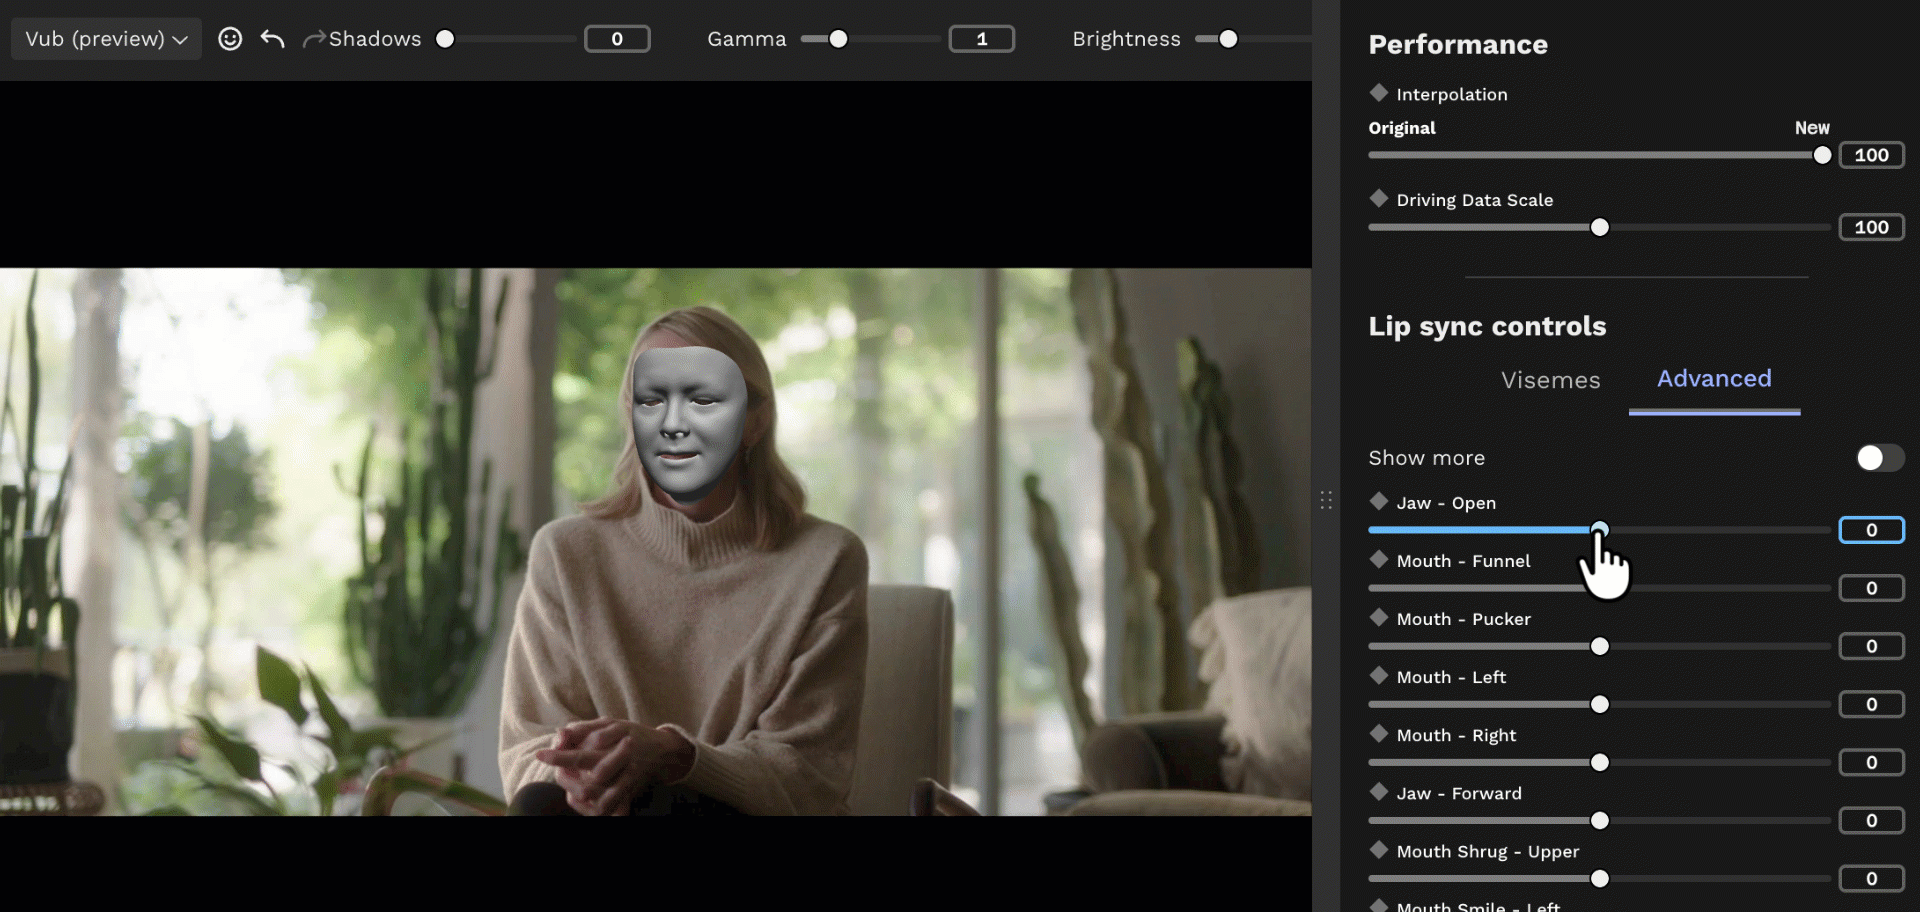Viewport: 1920px width, 912px height.
Task: Click the keyframe diamond for Driving Data Scale
Action: pyautogui.click(x=1379, y=199)
